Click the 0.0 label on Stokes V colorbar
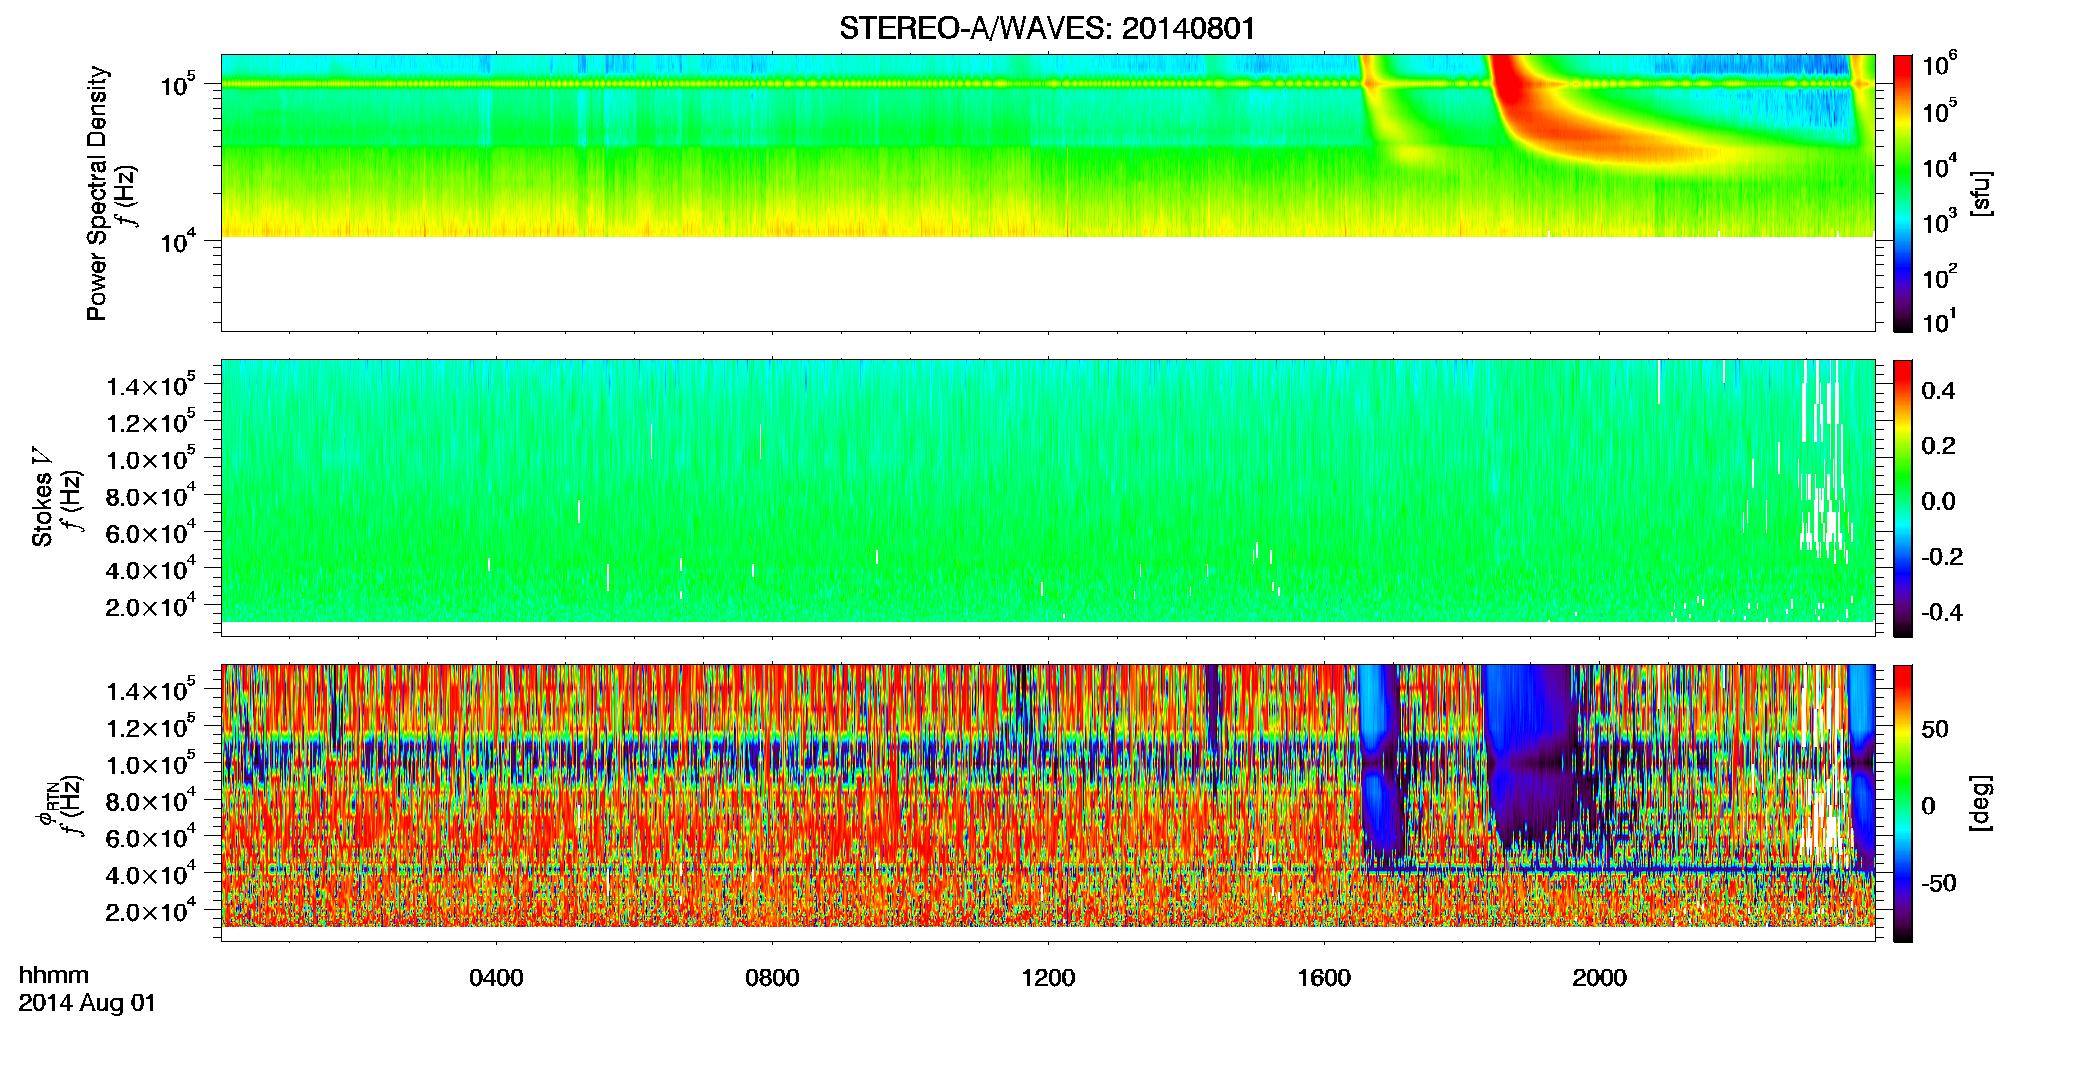The image size is (2096, 1080). [1938, 502]
